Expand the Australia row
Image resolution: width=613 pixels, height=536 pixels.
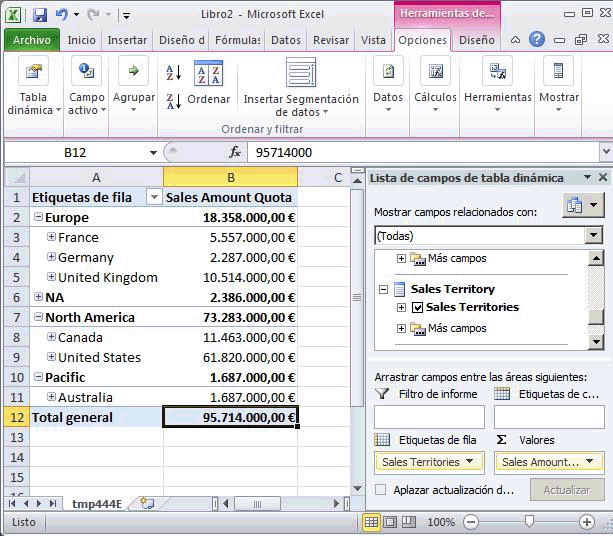51,396
